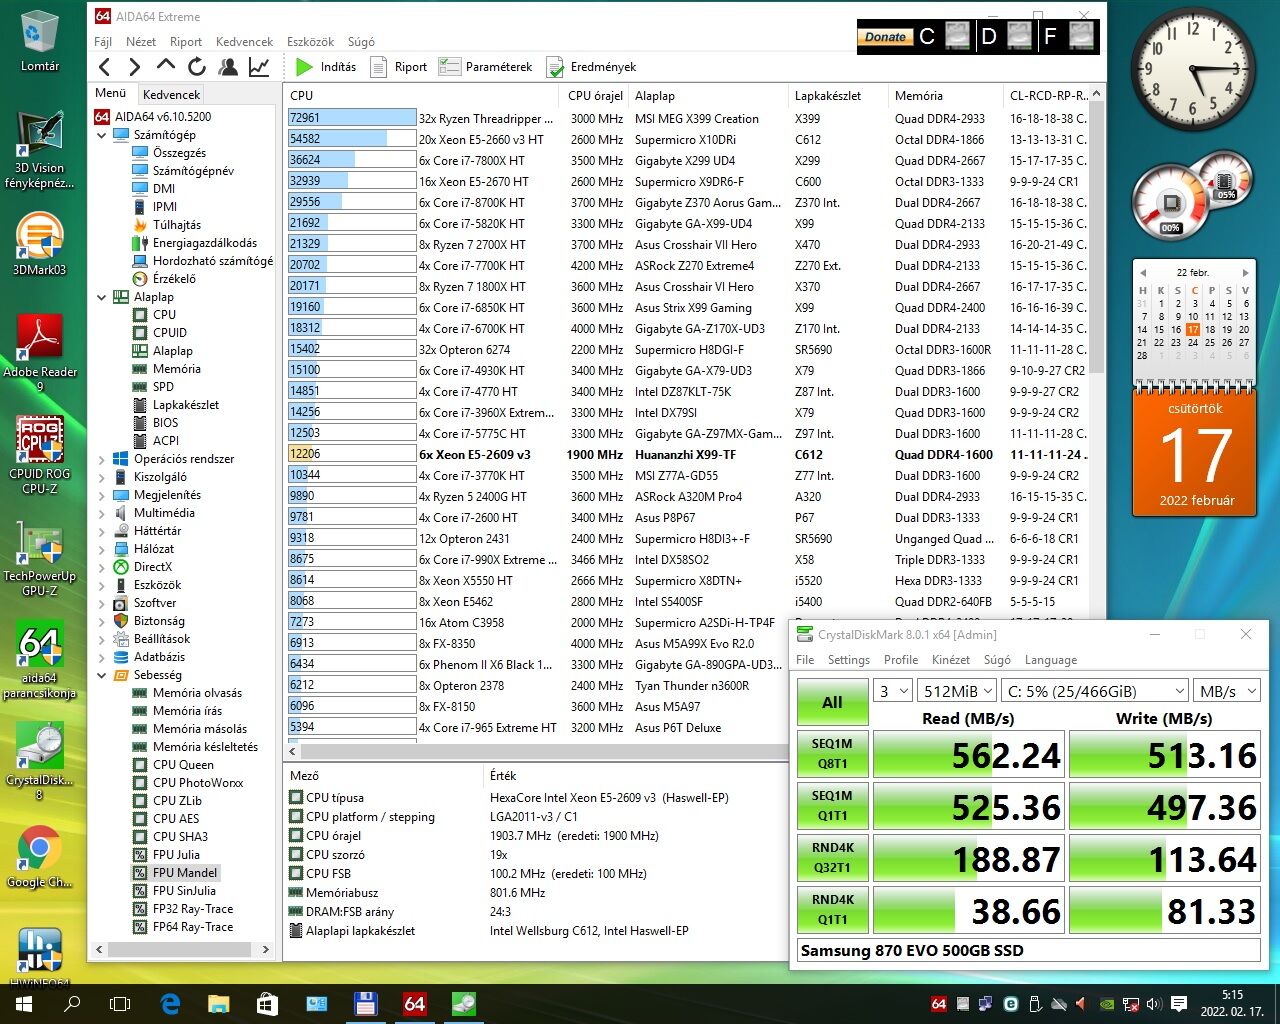Open the Fájl menu in AIDA64
1280x1024 pixels.
coord(103,42)
